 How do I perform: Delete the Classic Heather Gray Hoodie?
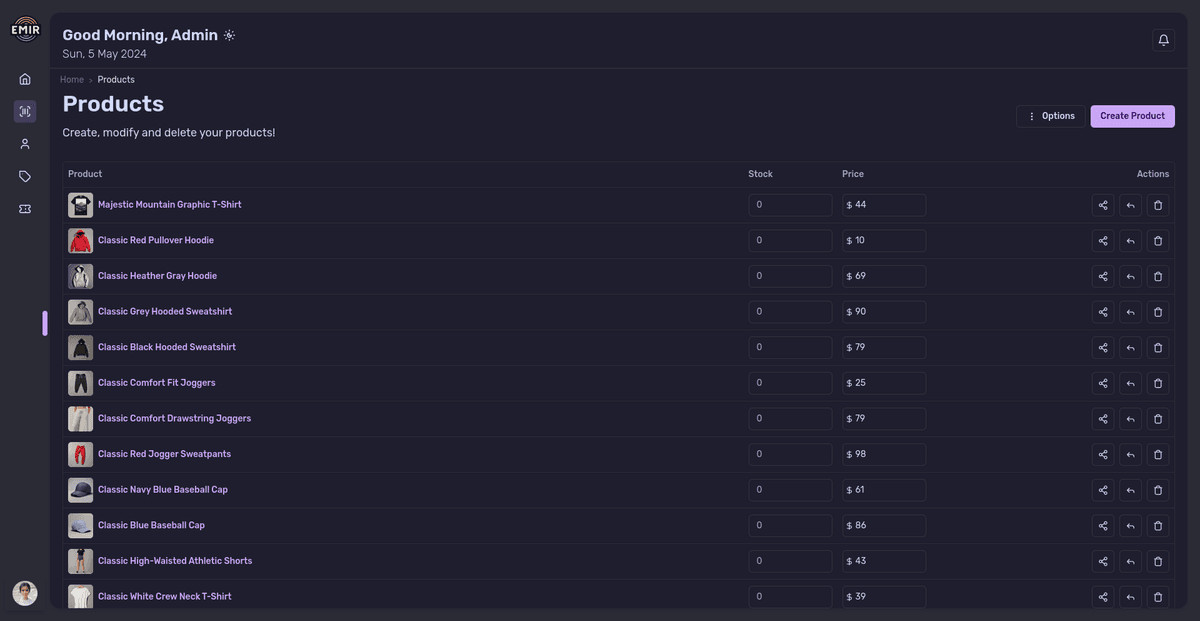pos(1158,276)
